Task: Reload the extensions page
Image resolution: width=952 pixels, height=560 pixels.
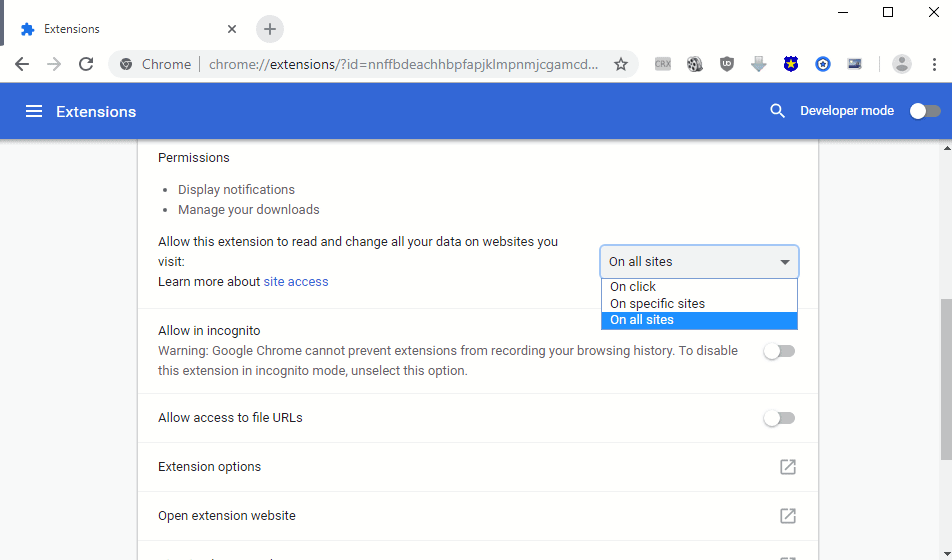Action: point(86,64)
